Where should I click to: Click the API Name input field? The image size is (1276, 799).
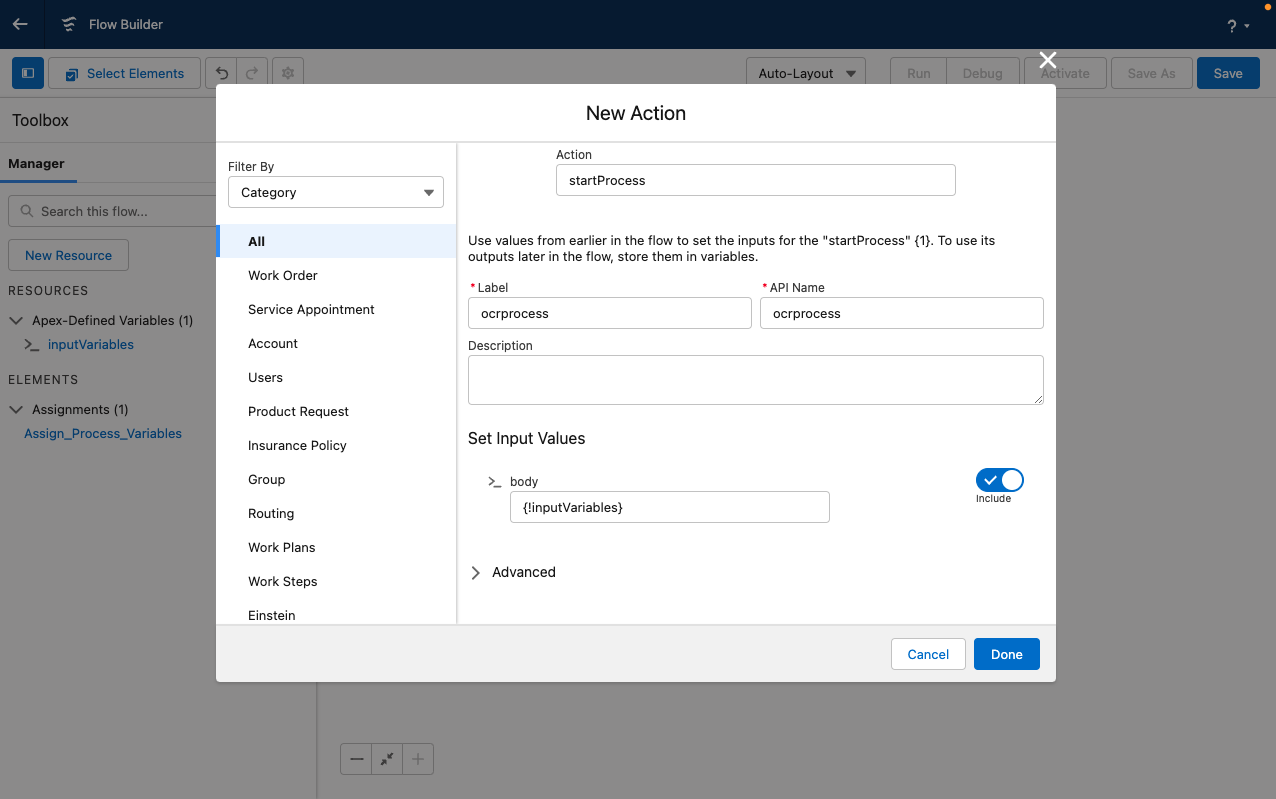pyautogui.click(x=902, y=313)
